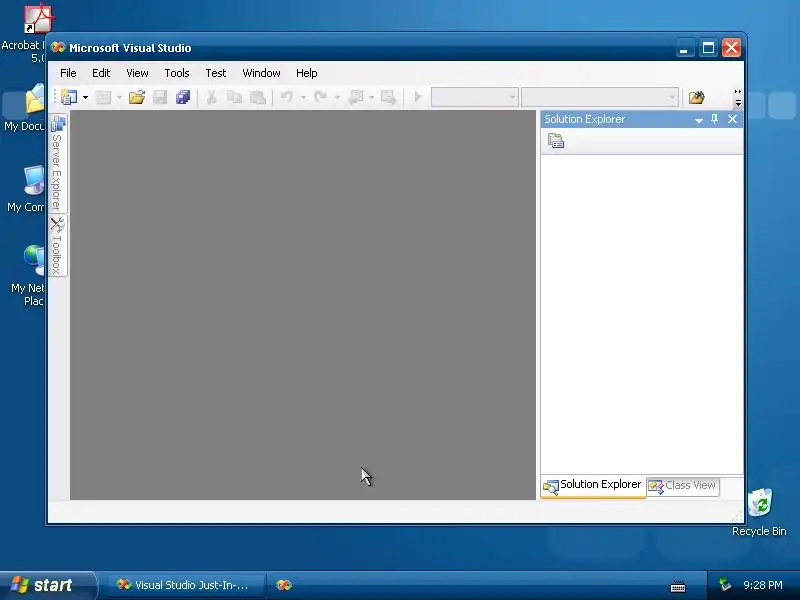Click the Paste toolbar icon
Screen dimensions: 800x600
tap(258, 97)
